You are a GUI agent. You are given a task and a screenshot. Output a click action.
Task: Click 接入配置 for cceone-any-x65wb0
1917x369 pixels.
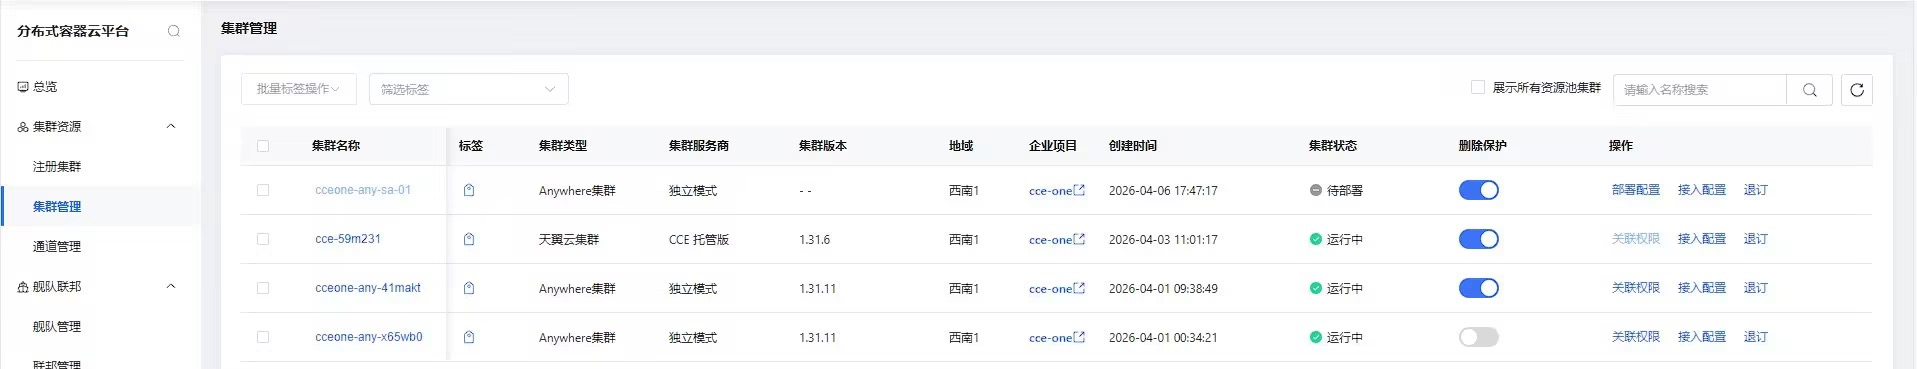coord(1701,337)
